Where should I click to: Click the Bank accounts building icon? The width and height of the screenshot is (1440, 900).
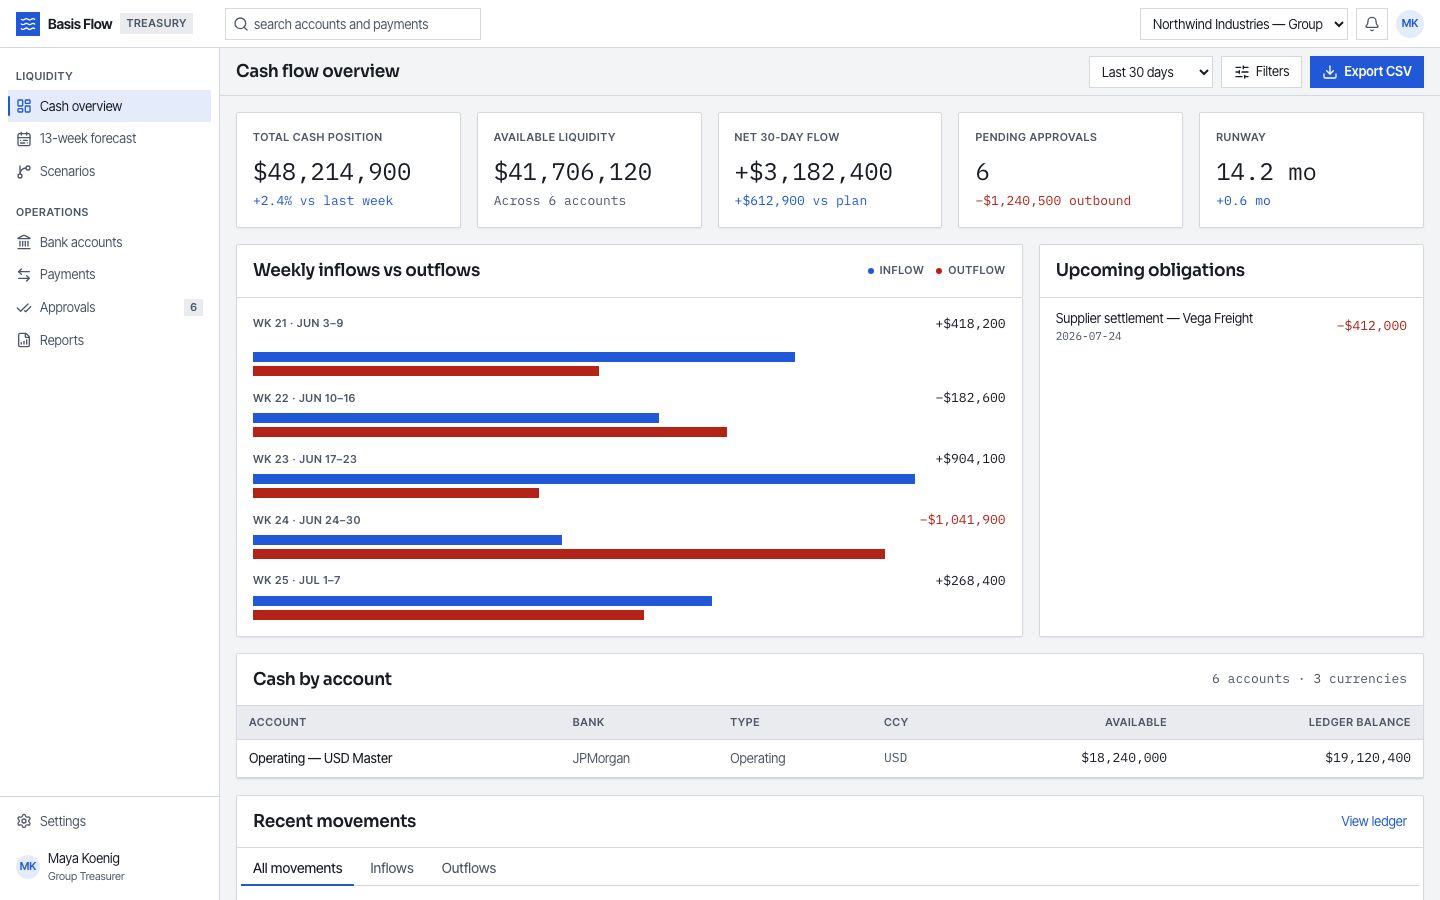coord(24,242)
